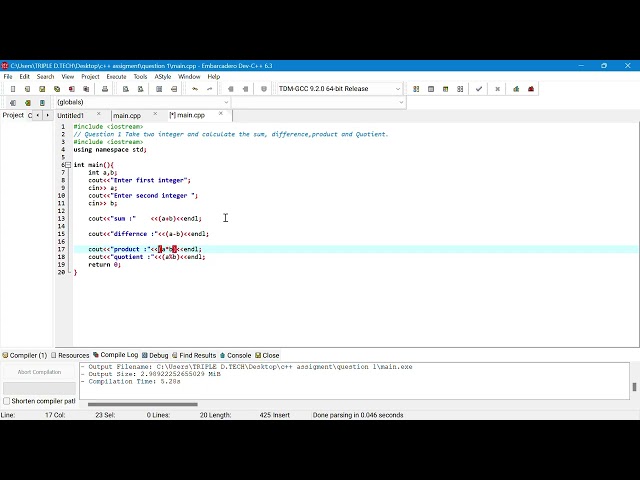Click the Redo toolbar icon

209,89
